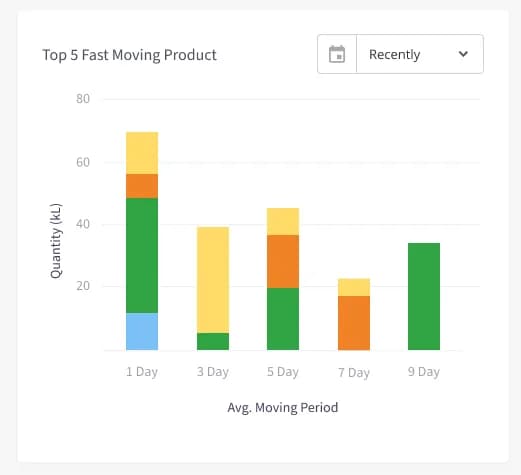Click the yellow segment of 7 Day bar
521x475 pixels.
pyautogui.click(x=354, y=287)
